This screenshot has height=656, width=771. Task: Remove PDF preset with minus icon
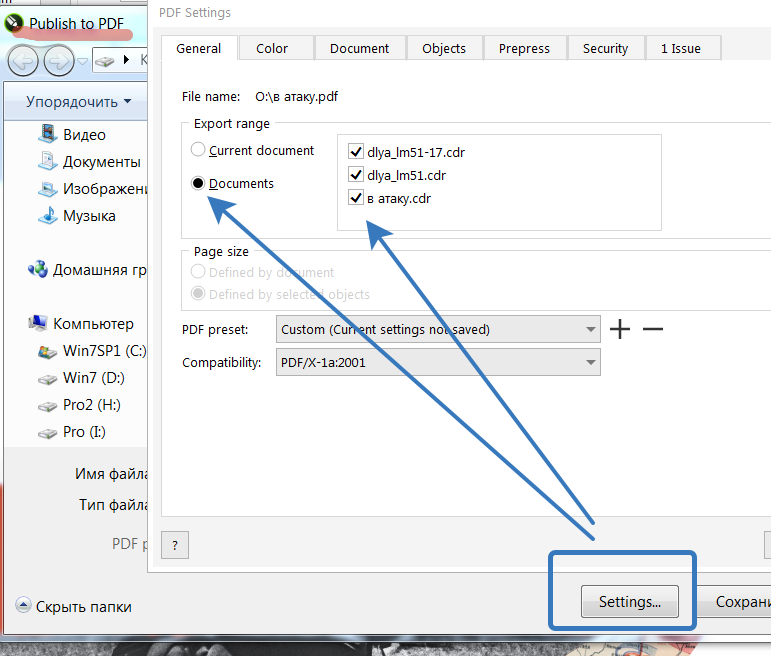(x=652, y=329)
